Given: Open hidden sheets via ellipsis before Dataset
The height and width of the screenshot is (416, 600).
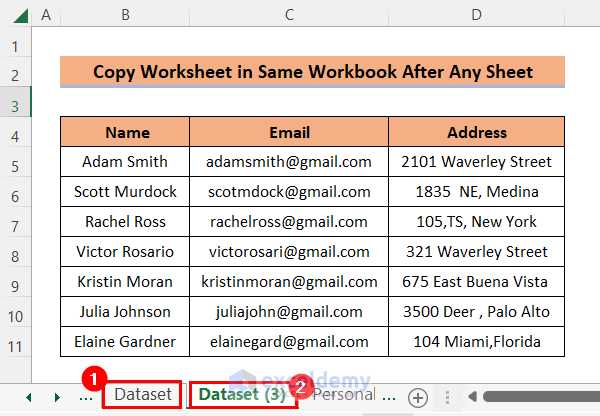Looking at the screenshot, I should tap(86, 397).
